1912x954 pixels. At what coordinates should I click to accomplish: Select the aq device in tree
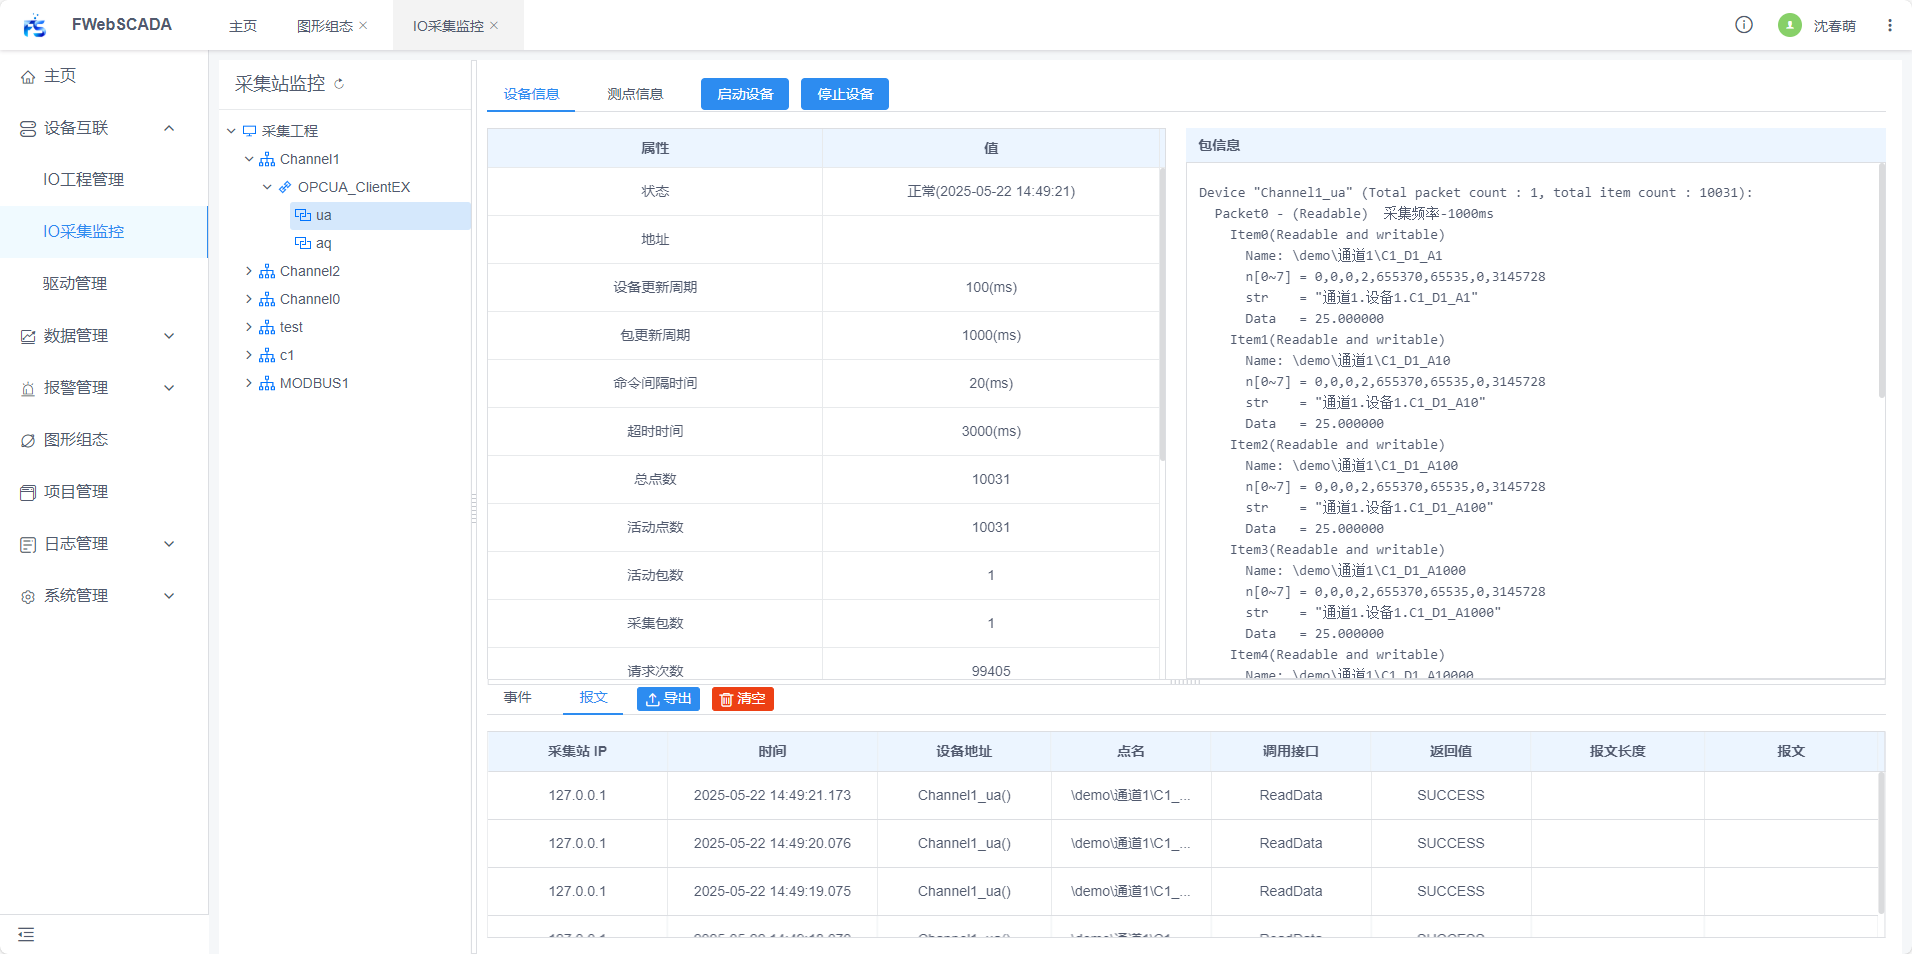click(x=323, y=243)
